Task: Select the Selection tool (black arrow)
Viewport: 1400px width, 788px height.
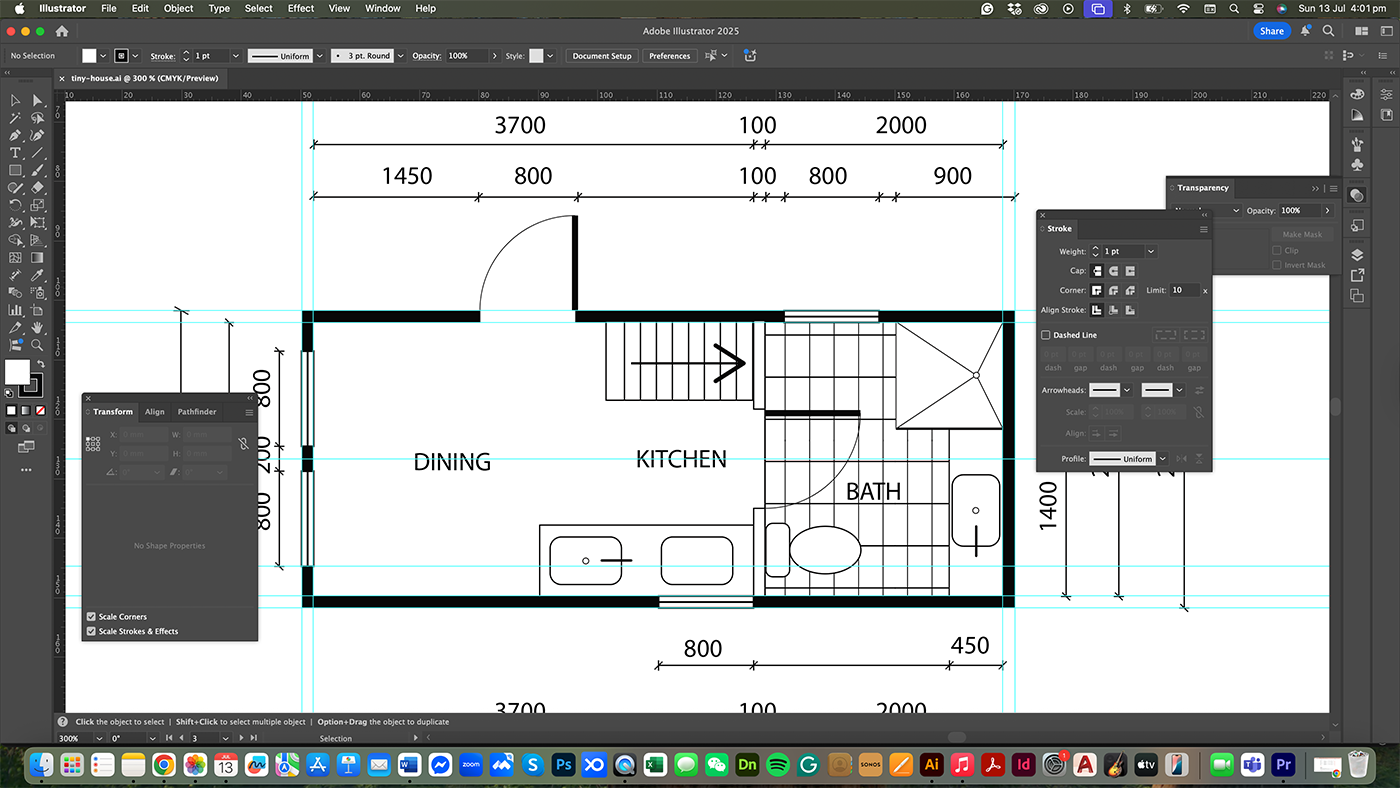Action: point(15,100)
